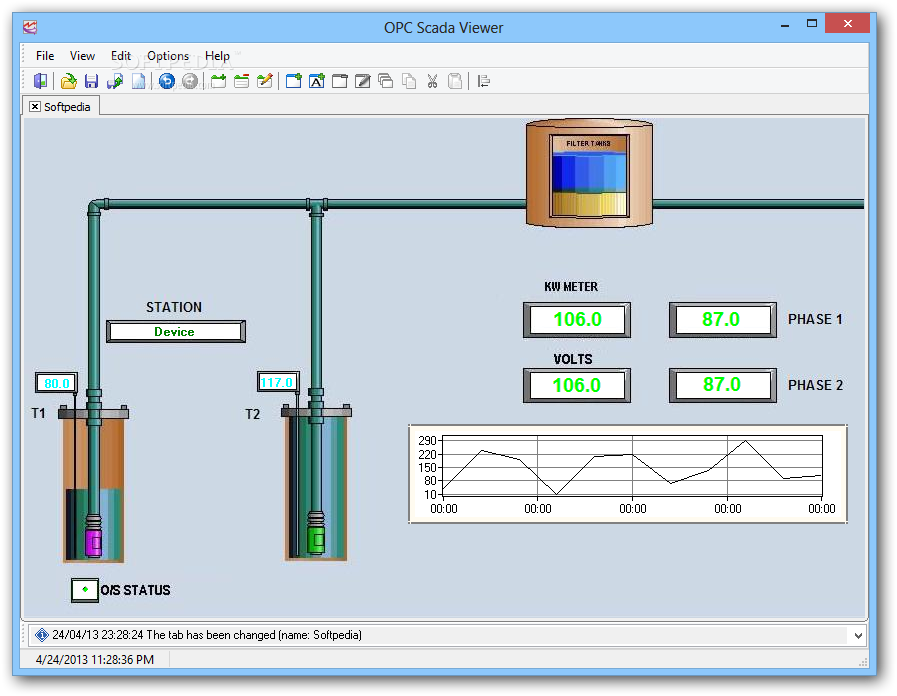Click the gray redo arrow icon
The width and height of the screenshot is (897, 696).
click(190, 81)
